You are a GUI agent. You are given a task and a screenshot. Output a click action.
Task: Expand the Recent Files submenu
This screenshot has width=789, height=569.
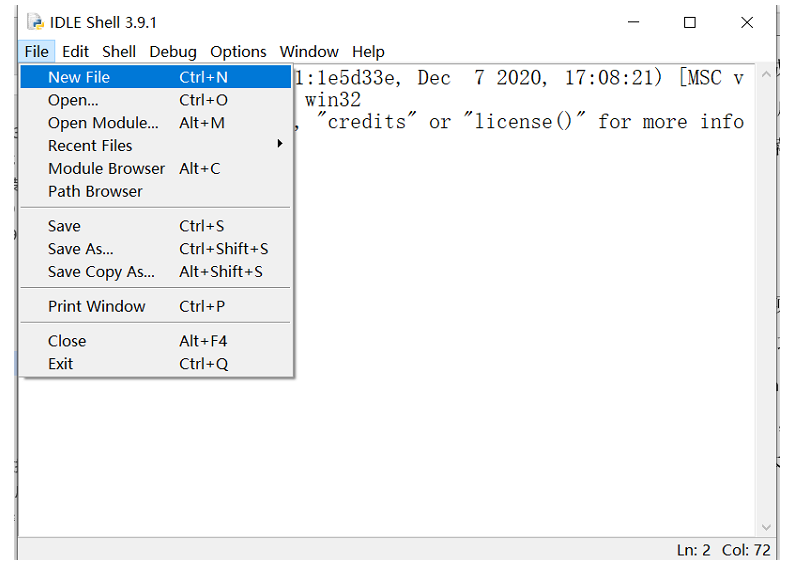click(x=155, y=145)
